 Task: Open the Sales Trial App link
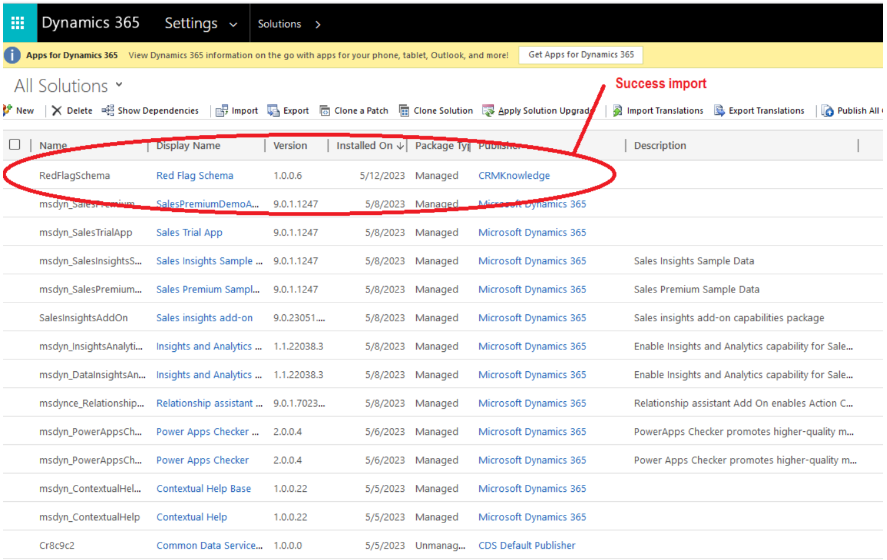click(x=190, y=232)
